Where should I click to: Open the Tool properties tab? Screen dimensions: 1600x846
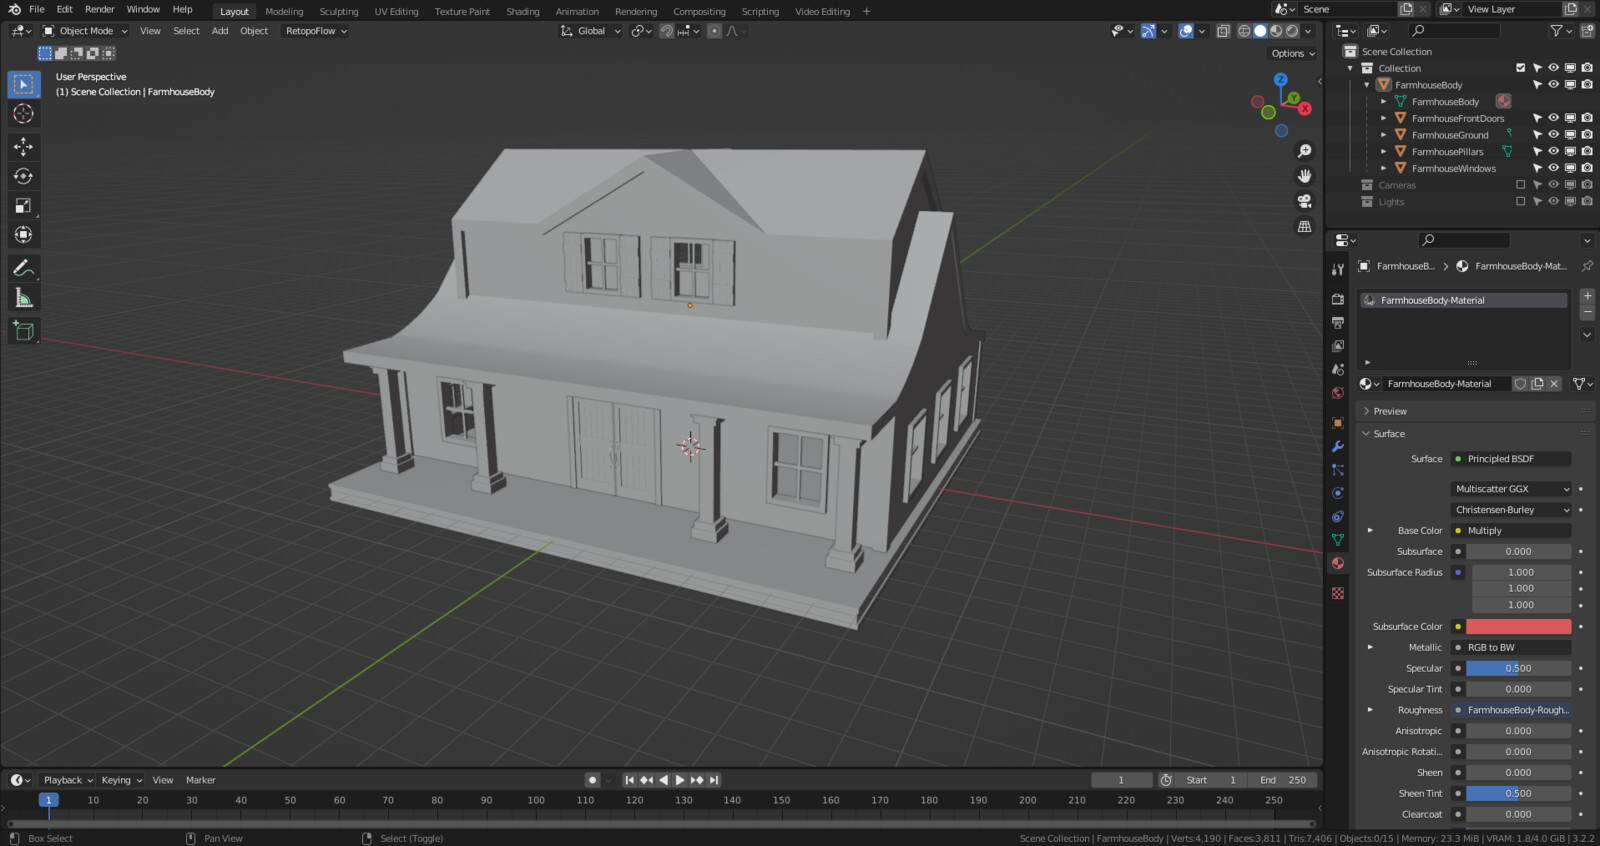(1338, 269)
